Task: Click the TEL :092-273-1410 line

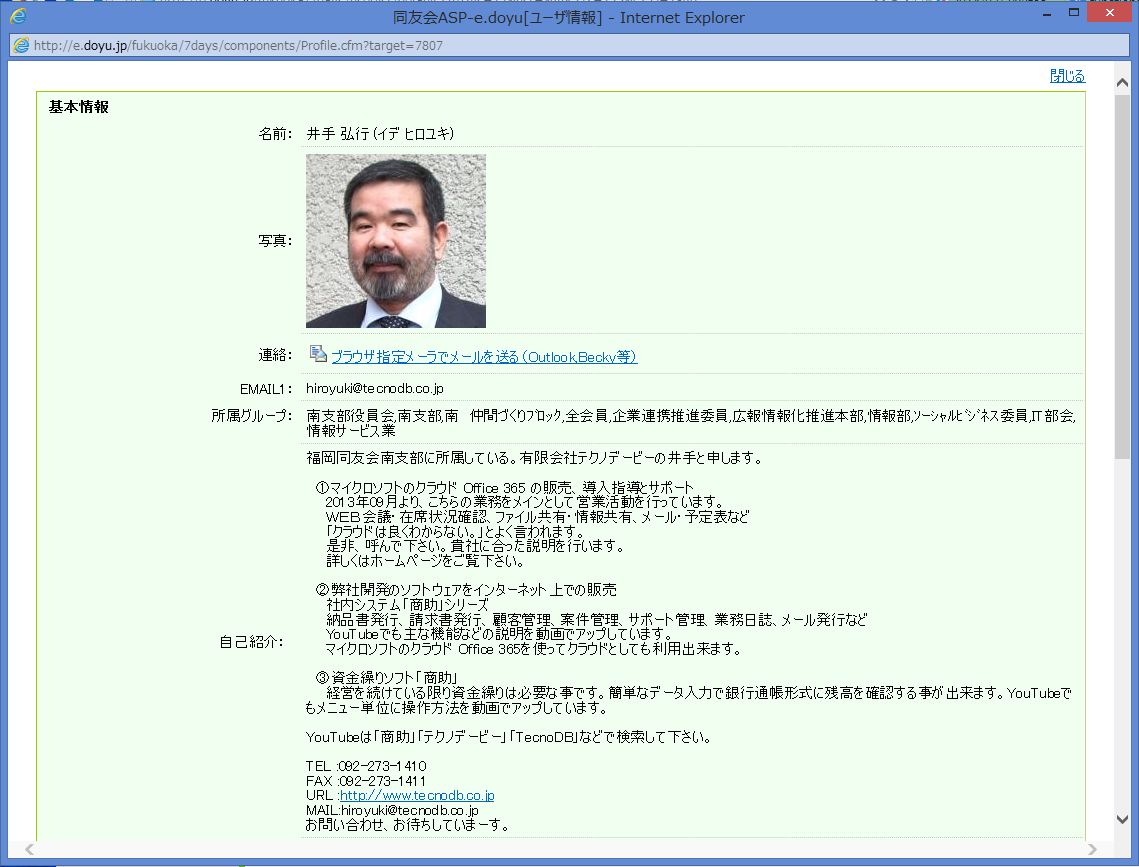Action: pos(366,766)
